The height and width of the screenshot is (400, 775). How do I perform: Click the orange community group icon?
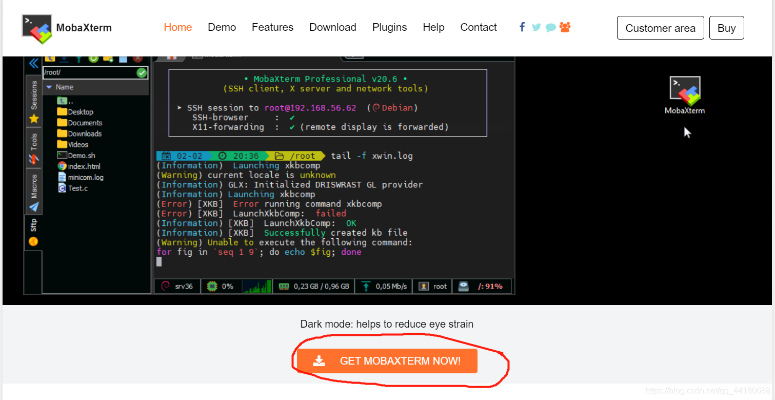tap(565, 28)
